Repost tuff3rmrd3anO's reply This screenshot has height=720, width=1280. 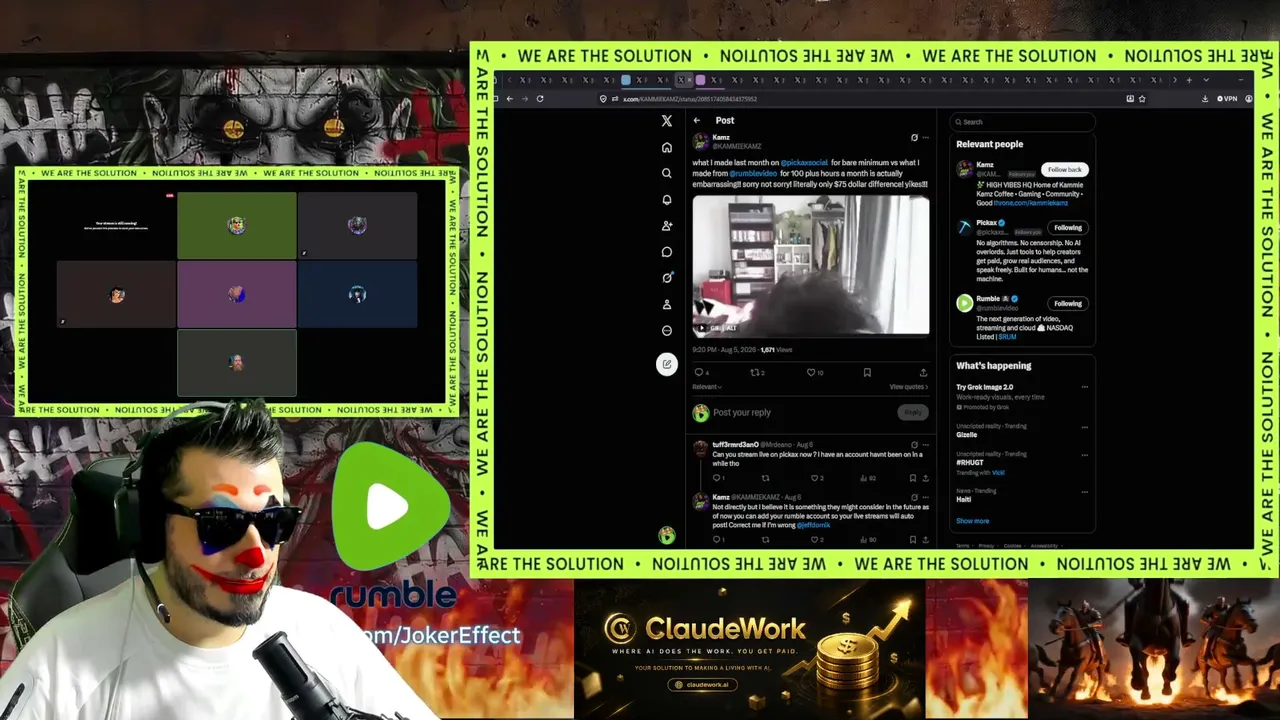[766, 478]
